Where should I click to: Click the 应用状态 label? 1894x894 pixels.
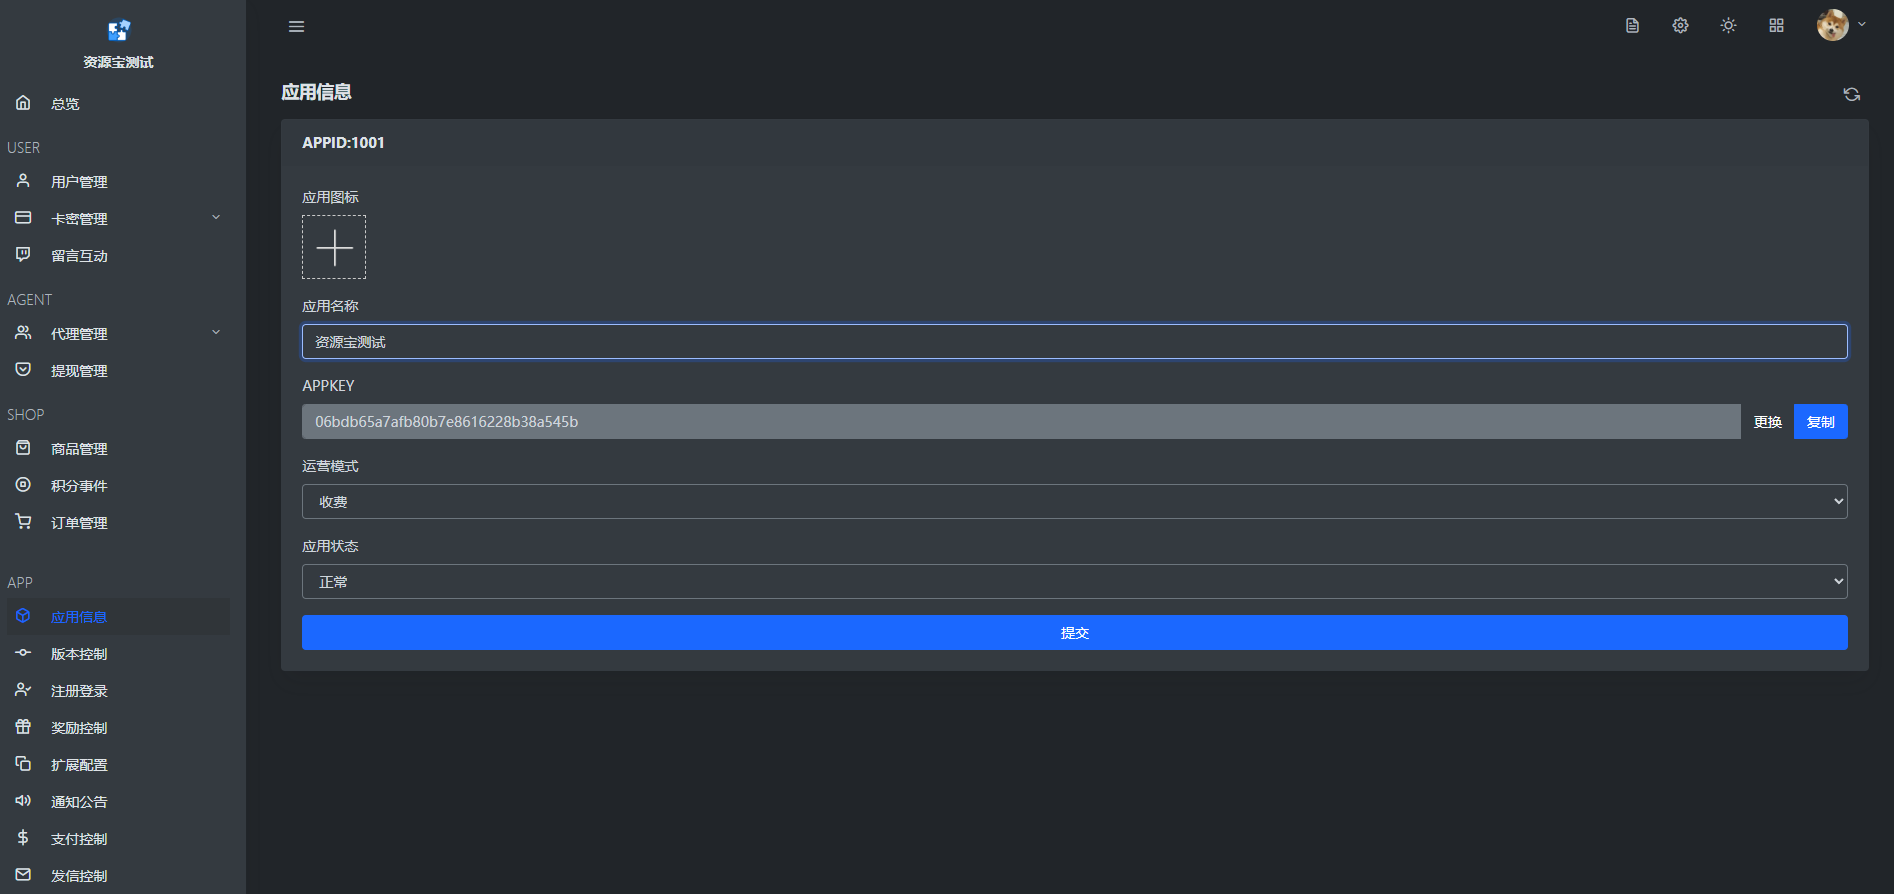pyautogui.click(x=330, y=546)
